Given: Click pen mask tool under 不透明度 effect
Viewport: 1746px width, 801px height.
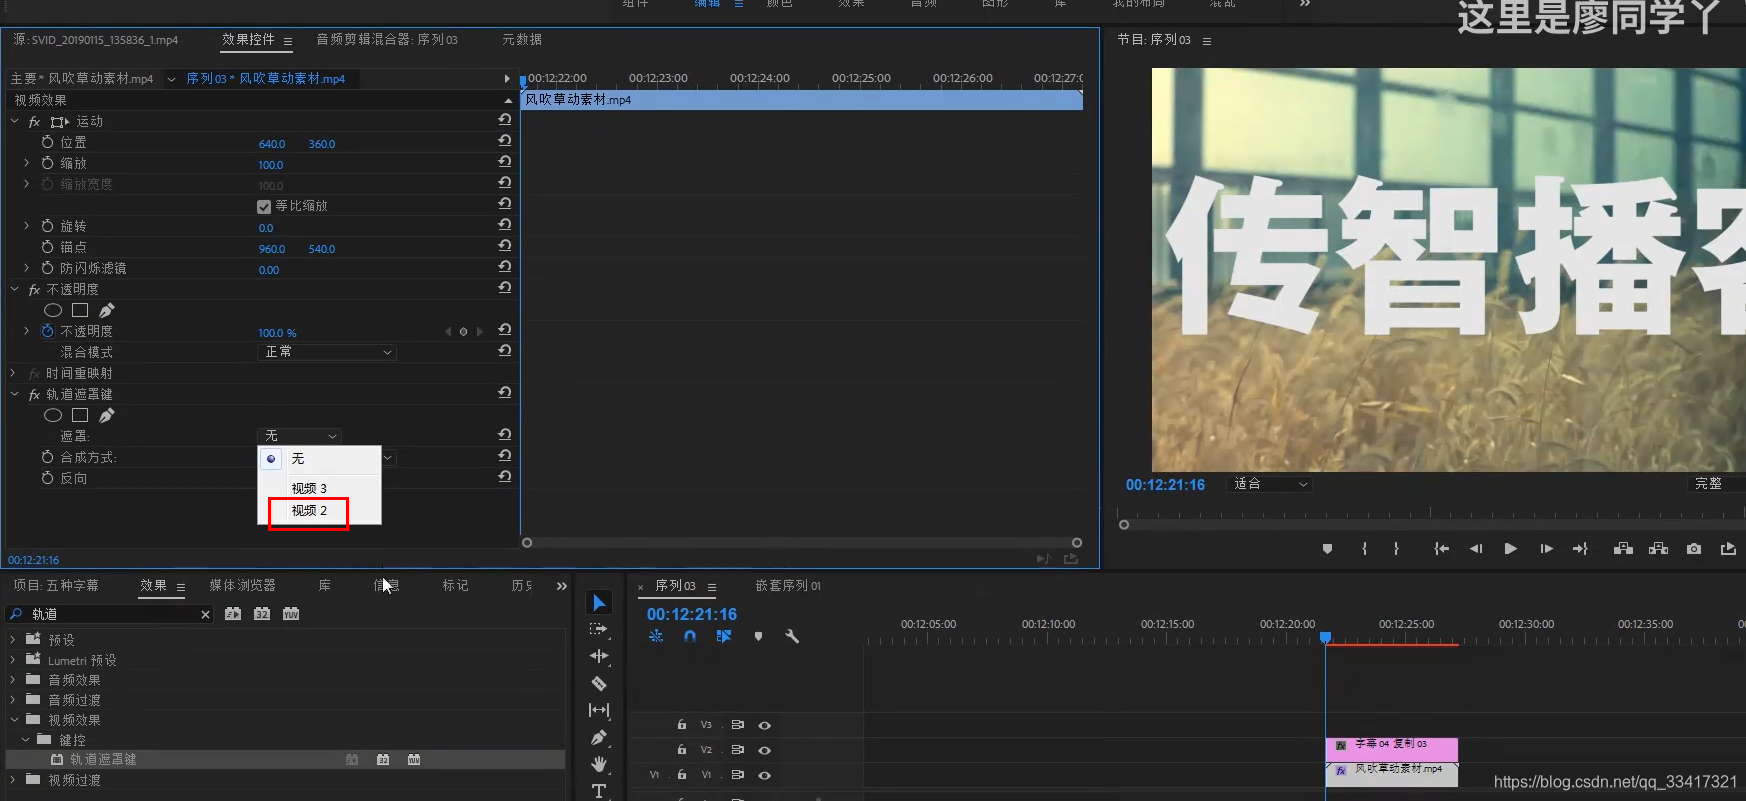Looking at the screenshot, I should (x=107, y=310).
